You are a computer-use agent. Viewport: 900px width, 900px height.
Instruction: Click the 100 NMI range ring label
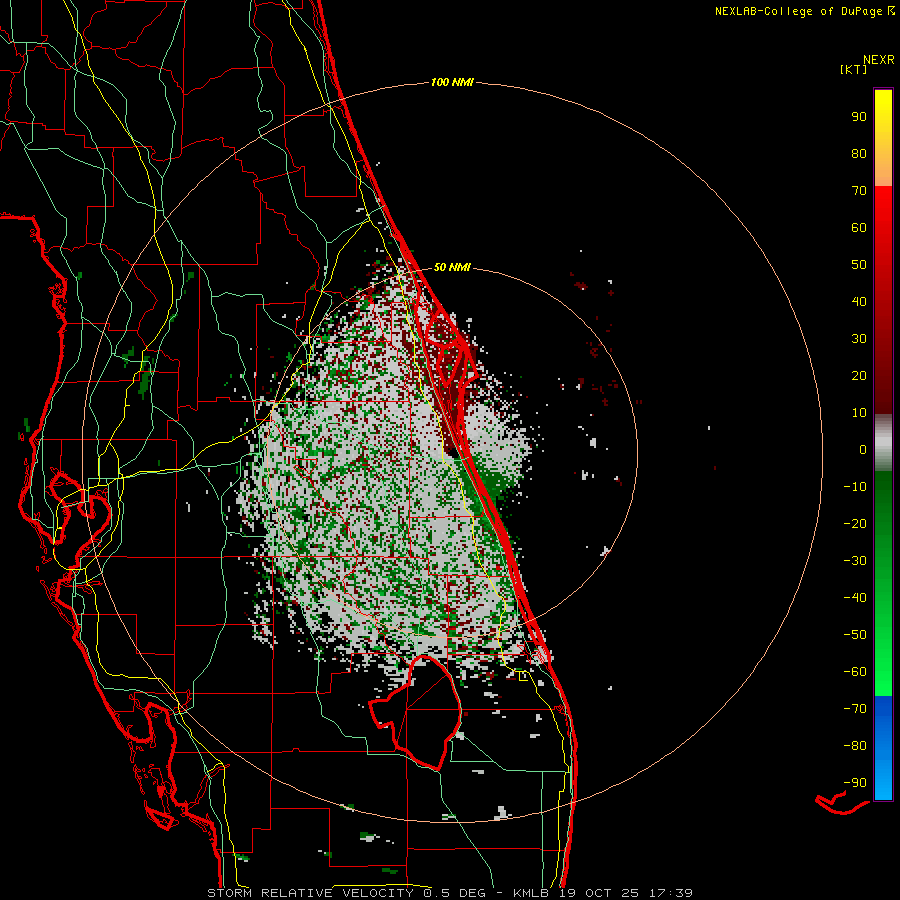[452, 83]
